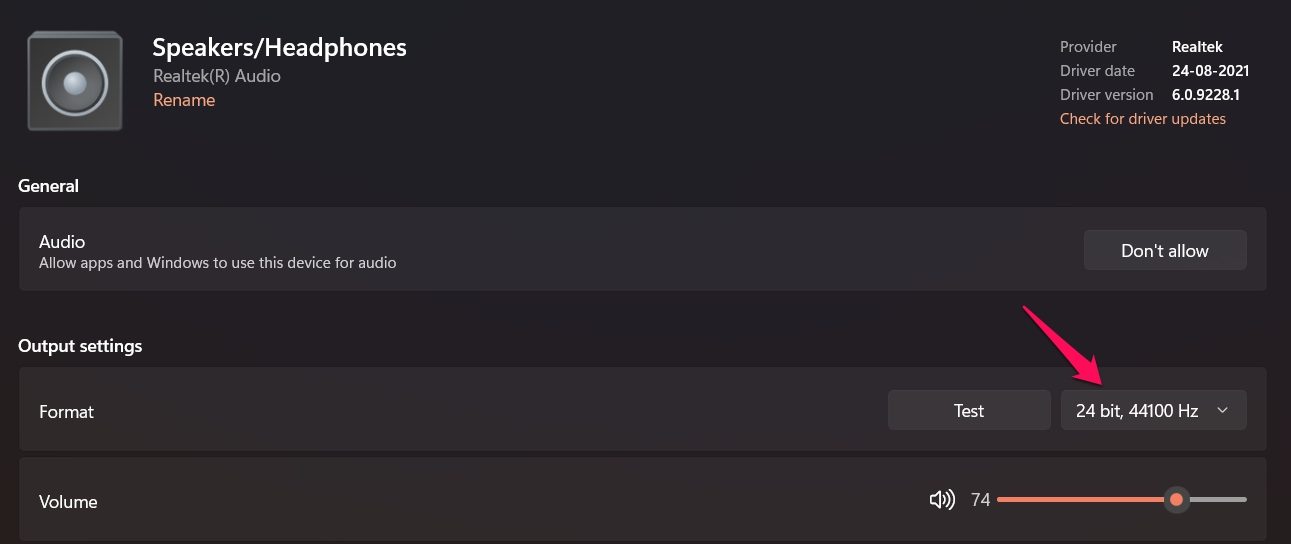Select the Speakers/Headphones device title

(x=279, y=47)
